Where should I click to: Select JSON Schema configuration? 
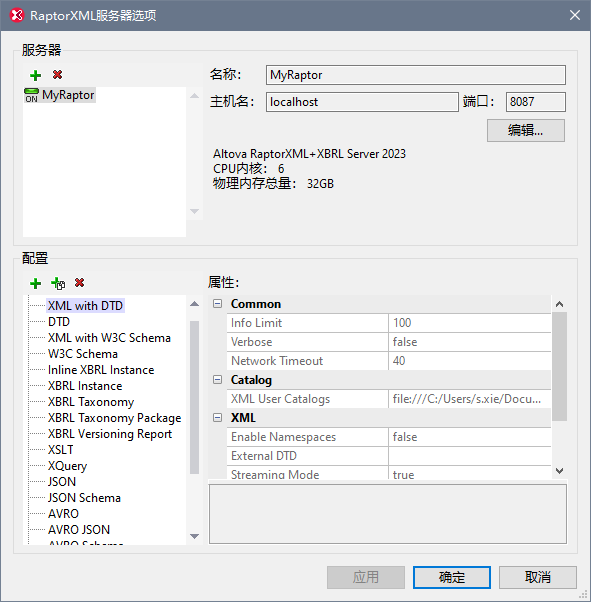tap(84, 498)
